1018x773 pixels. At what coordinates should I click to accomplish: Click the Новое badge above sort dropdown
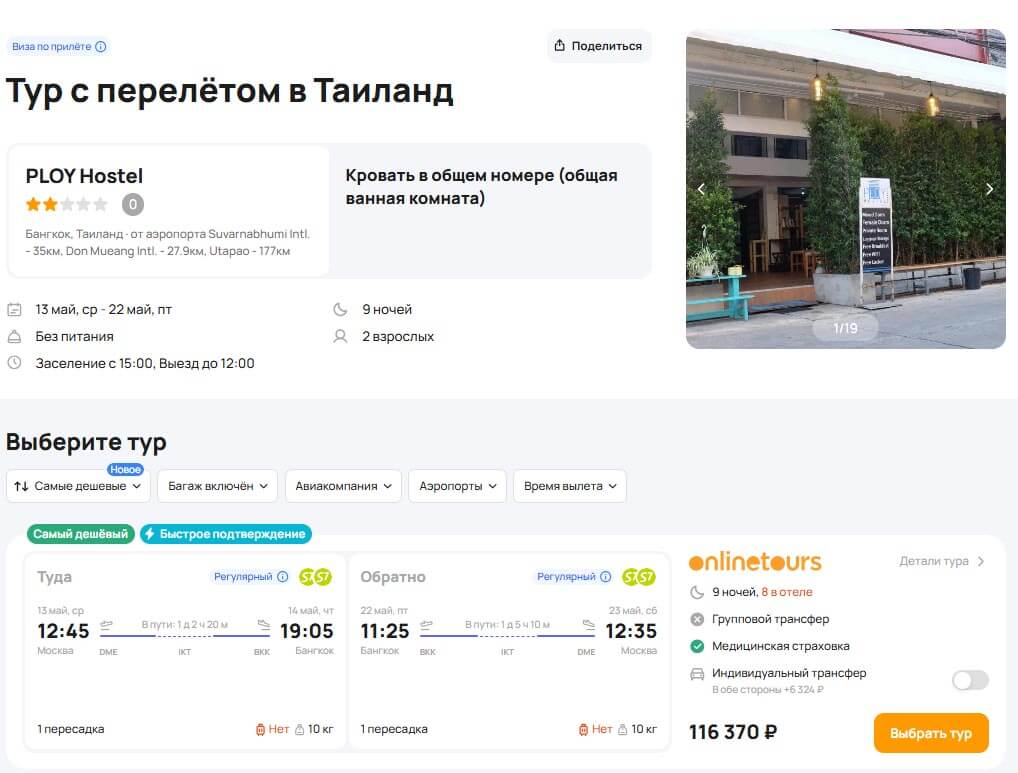[x=125, y=469]
